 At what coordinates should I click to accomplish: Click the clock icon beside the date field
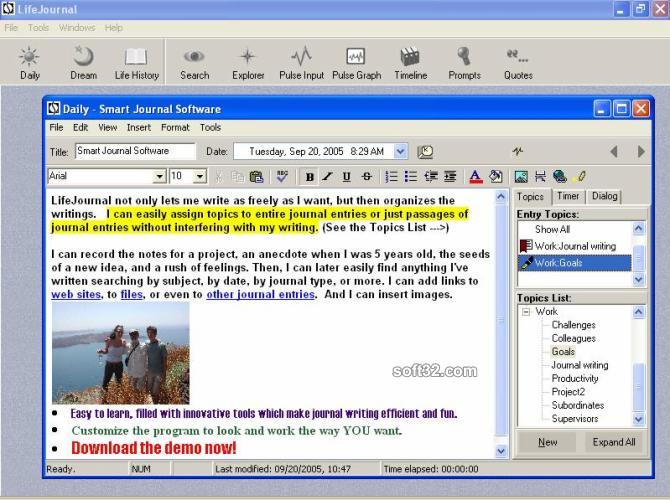pyautogui.click(x=425, y=152)
